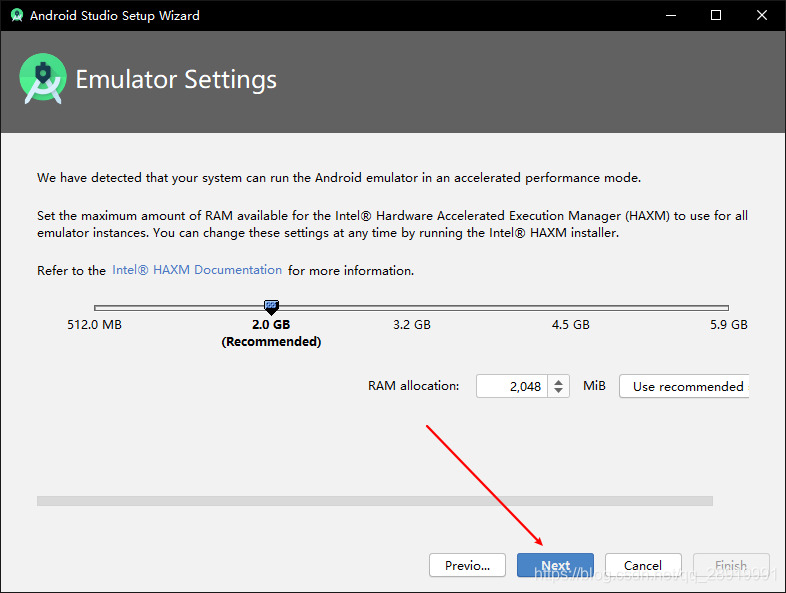The width and height of the screenshot is (786, 593).
Task: Click the 4.5 GB slider label
Action: coord(570,325)
